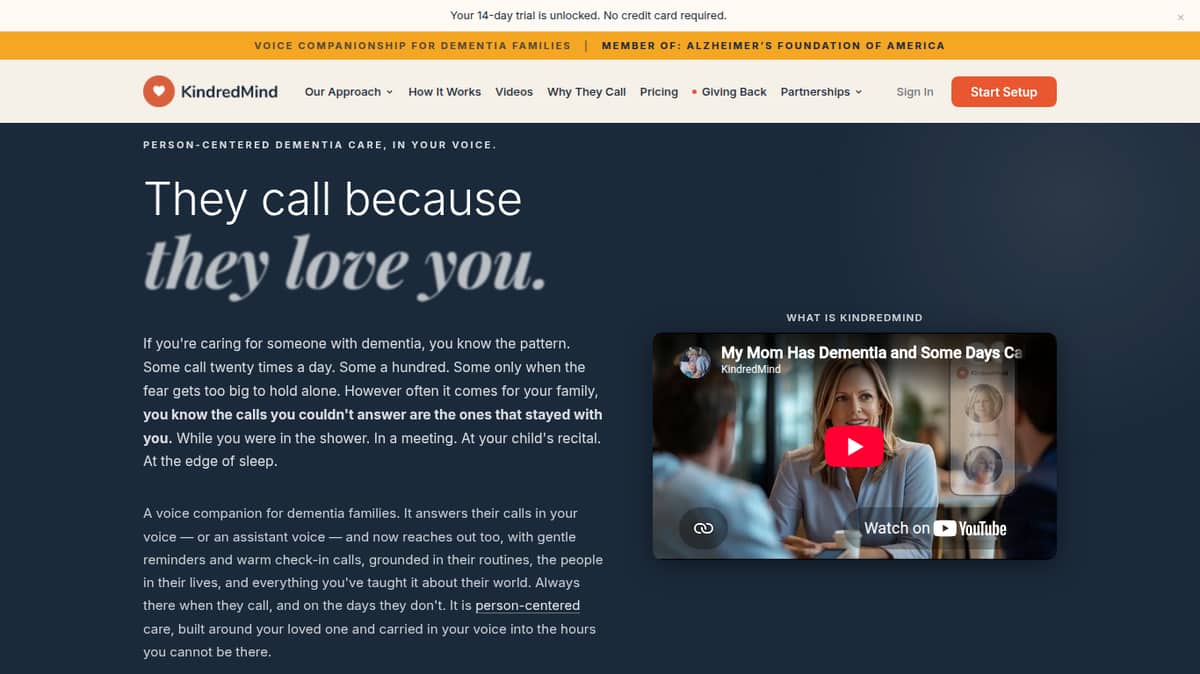Click the Voice Companionship for Dementia Families text

pos(412,46)
